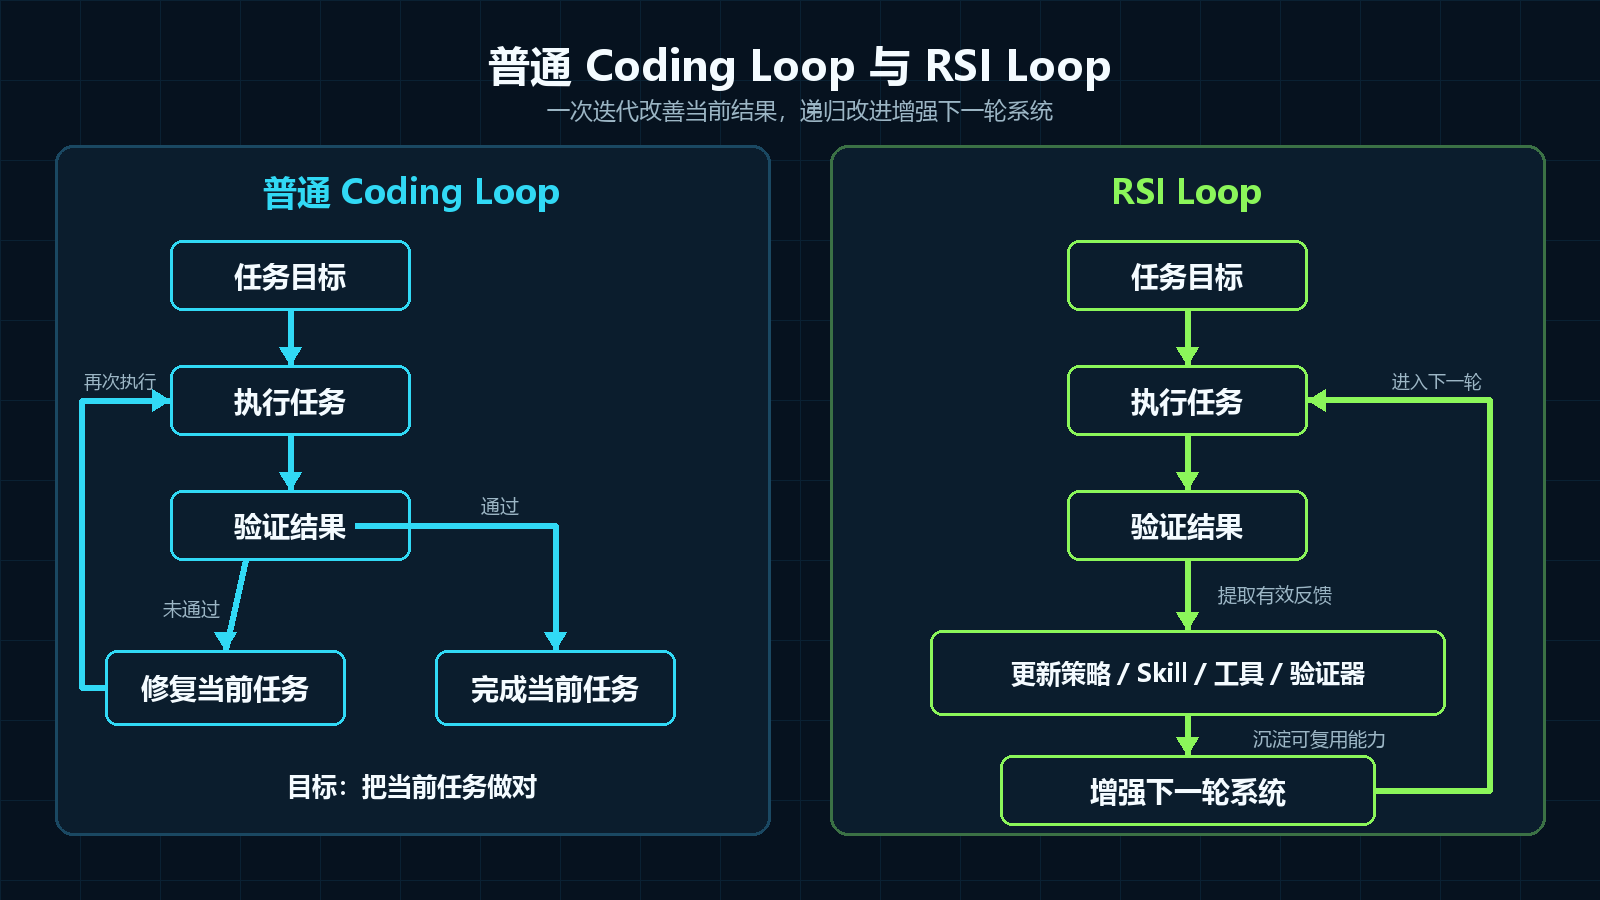Select the '增强下一轮系统' box
Image resolution: width=1600 pixels, height=900 pixels.
1187,791
